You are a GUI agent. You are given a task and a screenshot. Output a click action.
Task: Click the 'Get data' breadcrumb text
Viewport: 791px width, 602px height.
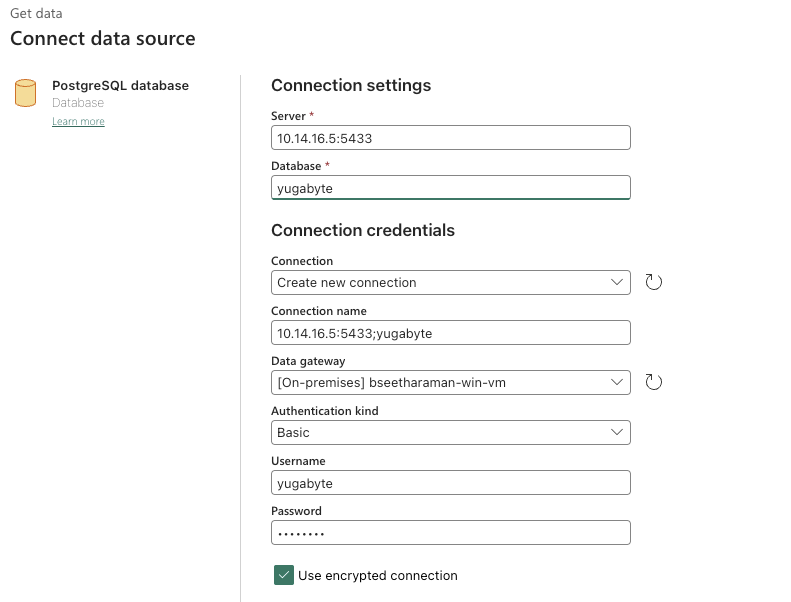tap(36, 14)
